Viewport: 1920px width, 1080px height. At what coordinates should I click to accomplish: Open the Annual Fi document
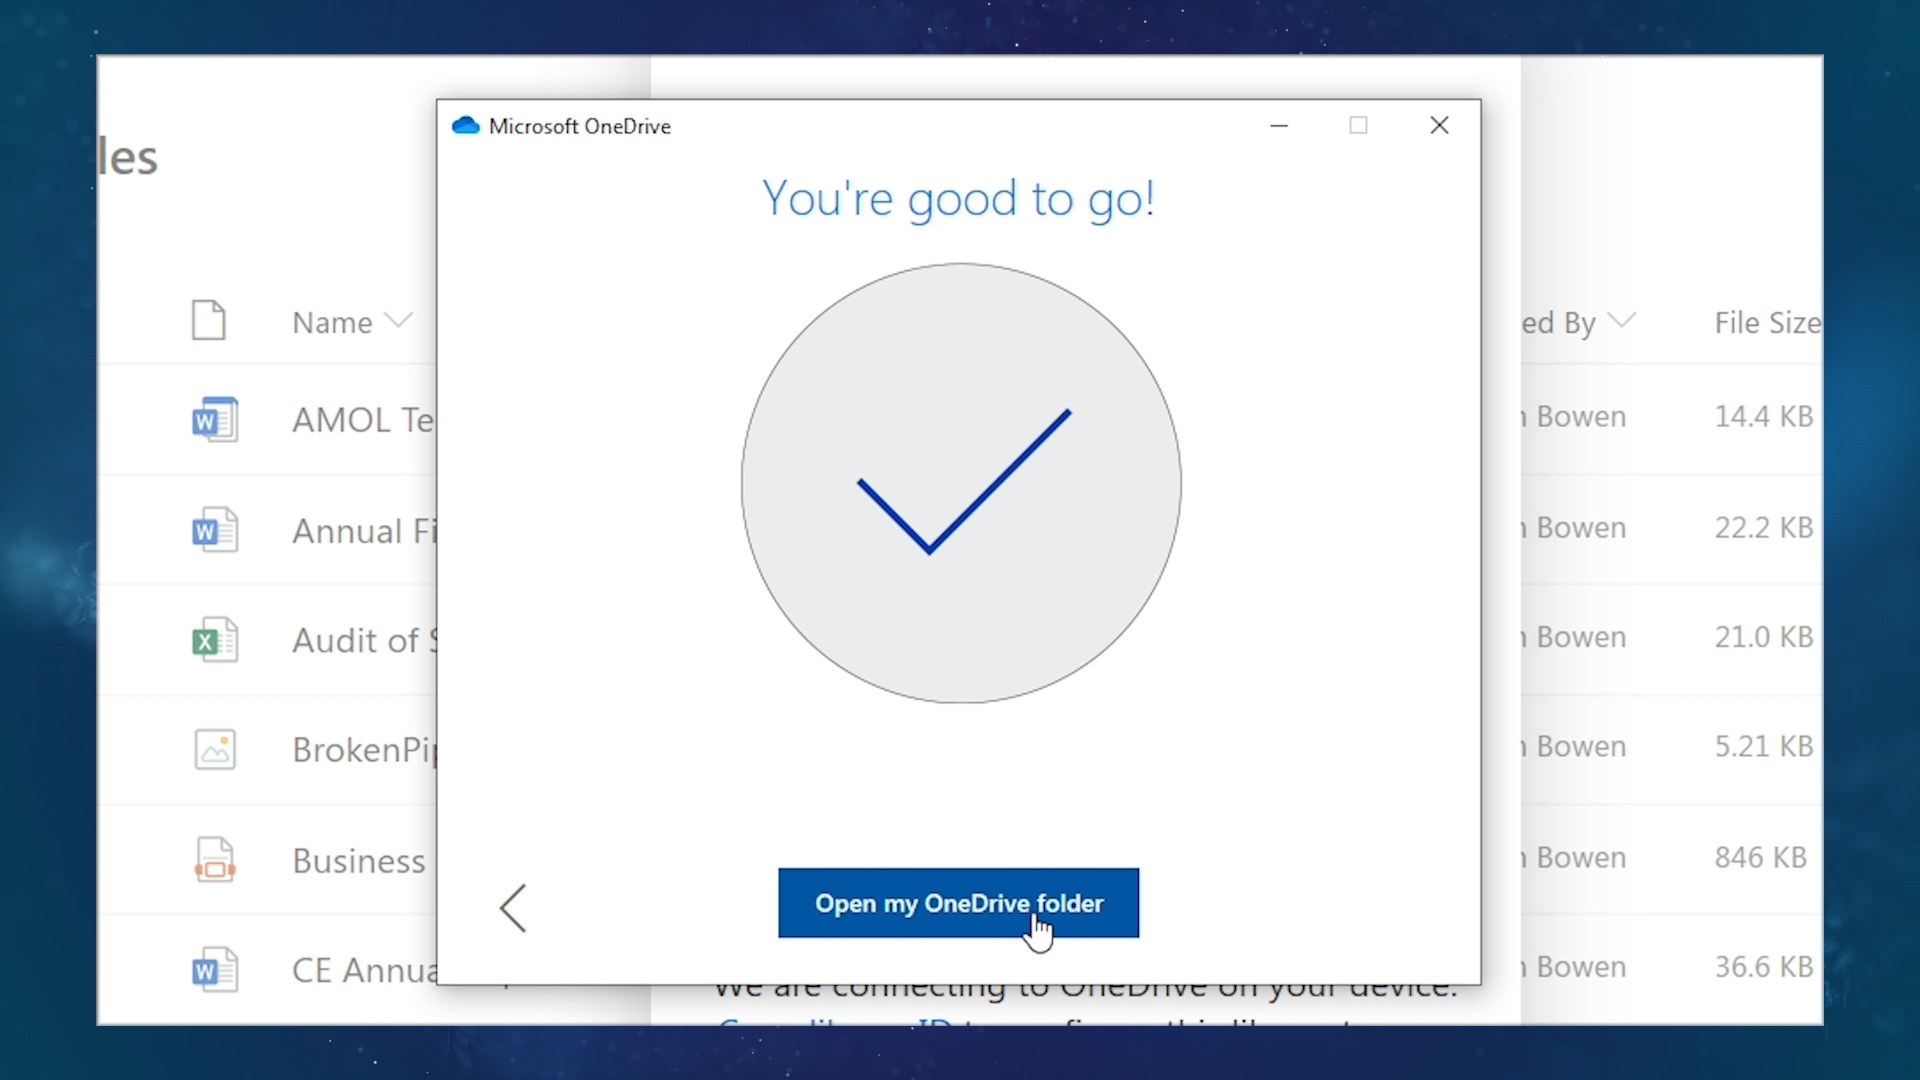364,531
